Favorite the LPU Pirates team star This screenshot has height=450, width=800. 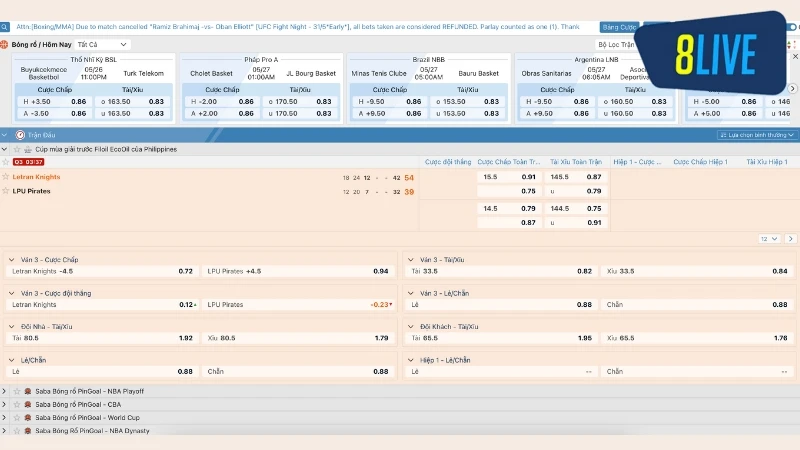tap(5, 191)
